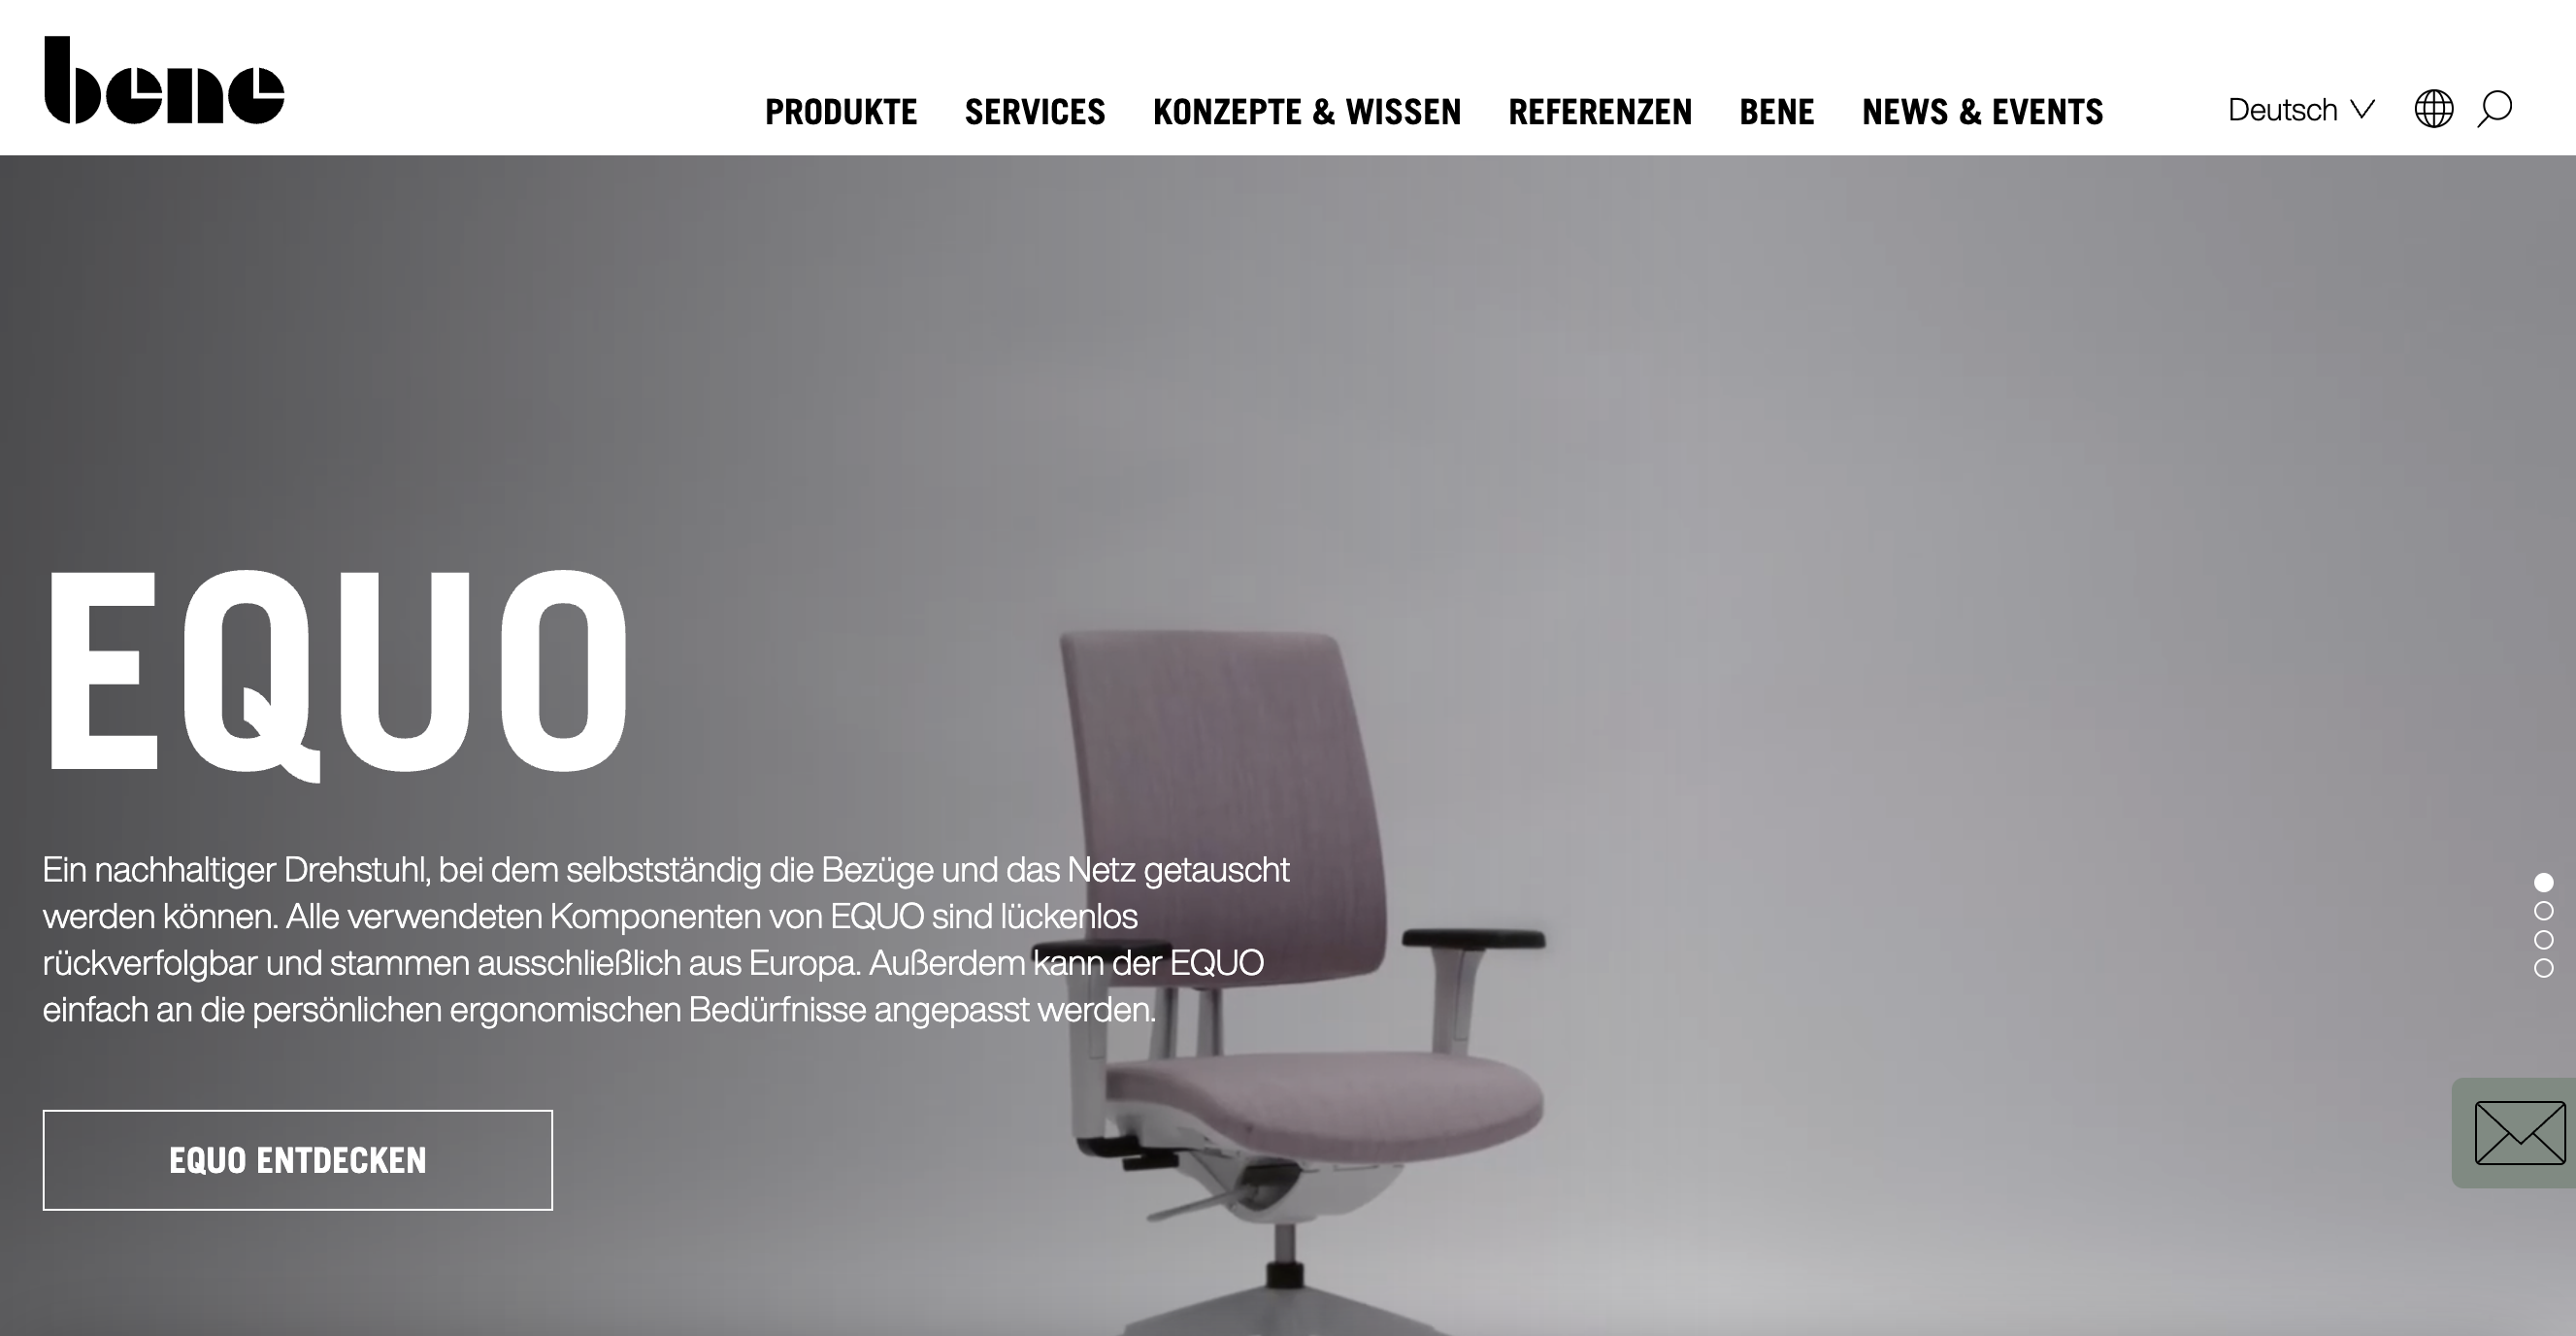Select the third slide indicator dot

coord(2544,940)
